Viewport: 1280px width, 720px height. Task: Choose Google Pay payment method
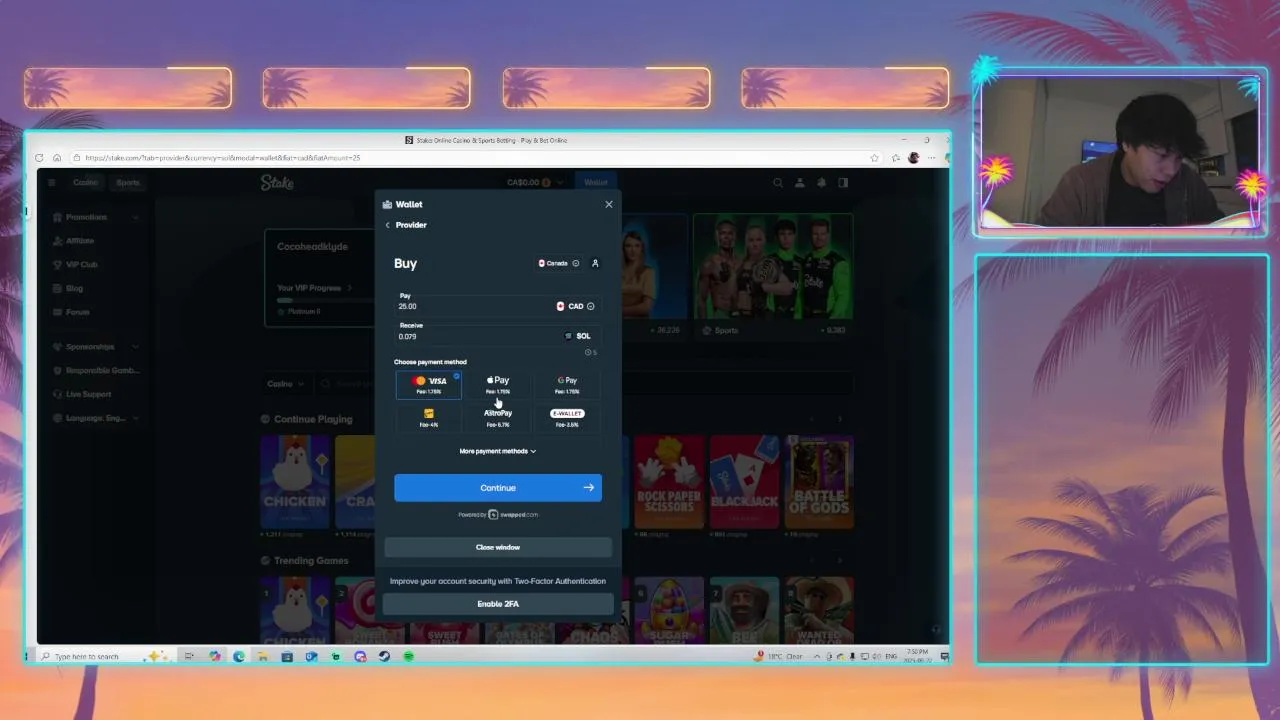coord(567,385)
